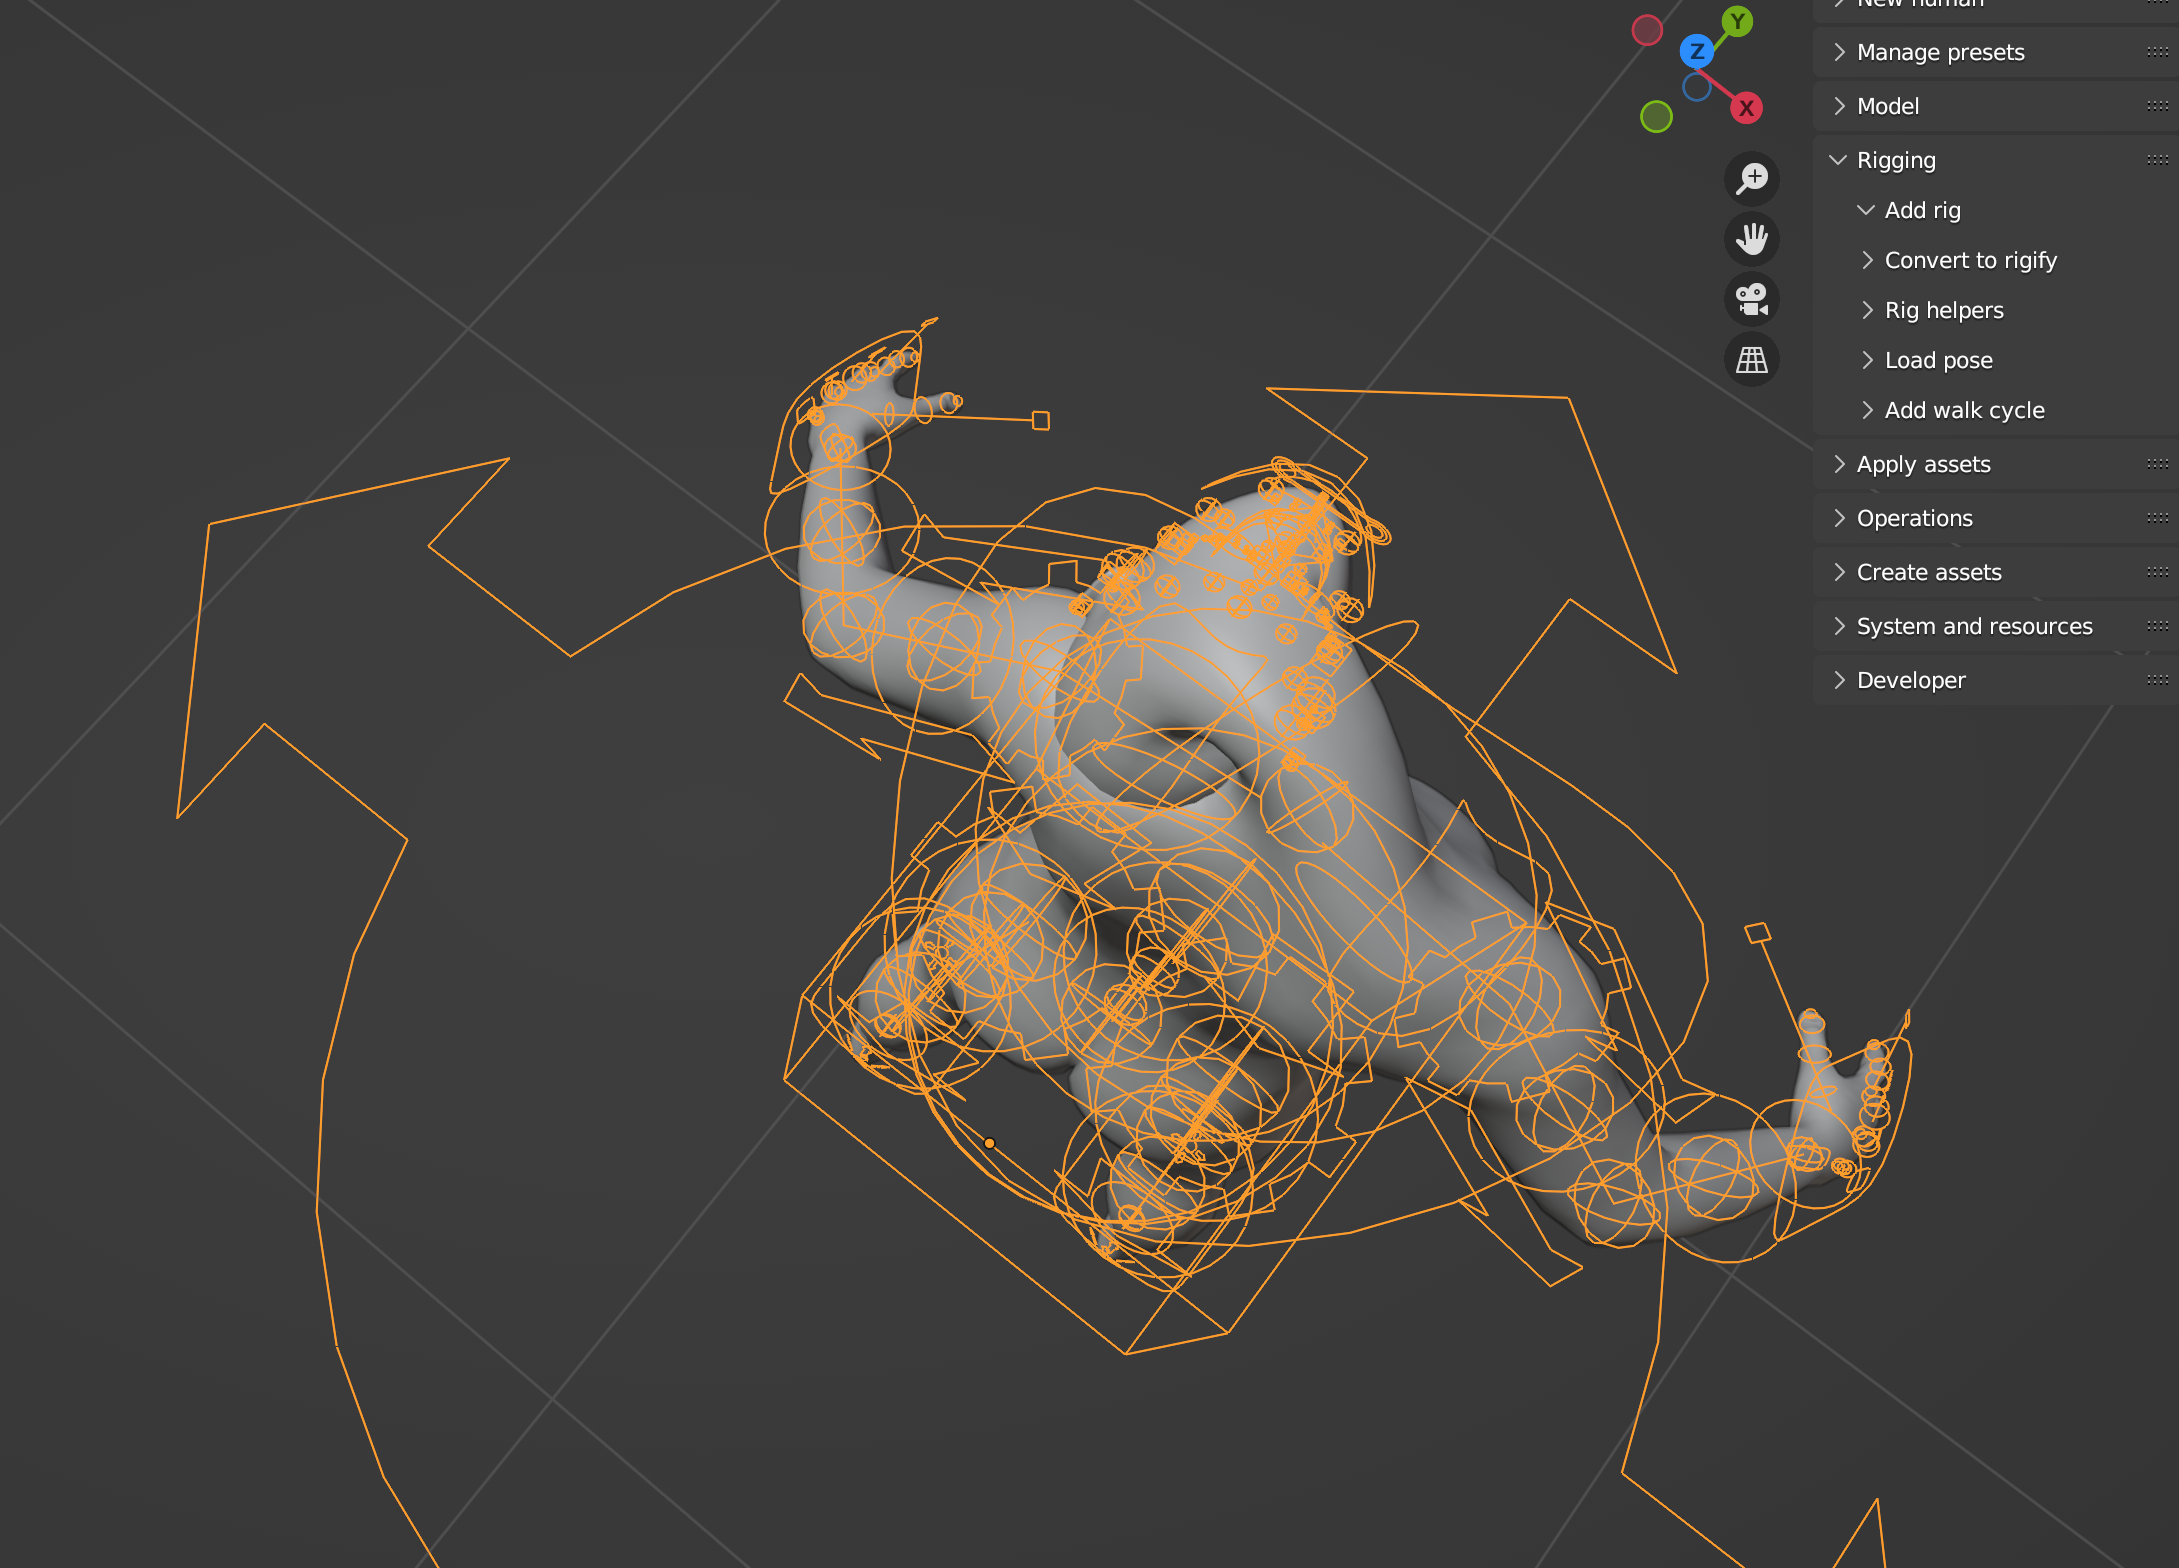Screen dimensions: 2179x1568
Task: Collapse the Rigging panel
Action: pyautogui.click(x=1894, y=160)
